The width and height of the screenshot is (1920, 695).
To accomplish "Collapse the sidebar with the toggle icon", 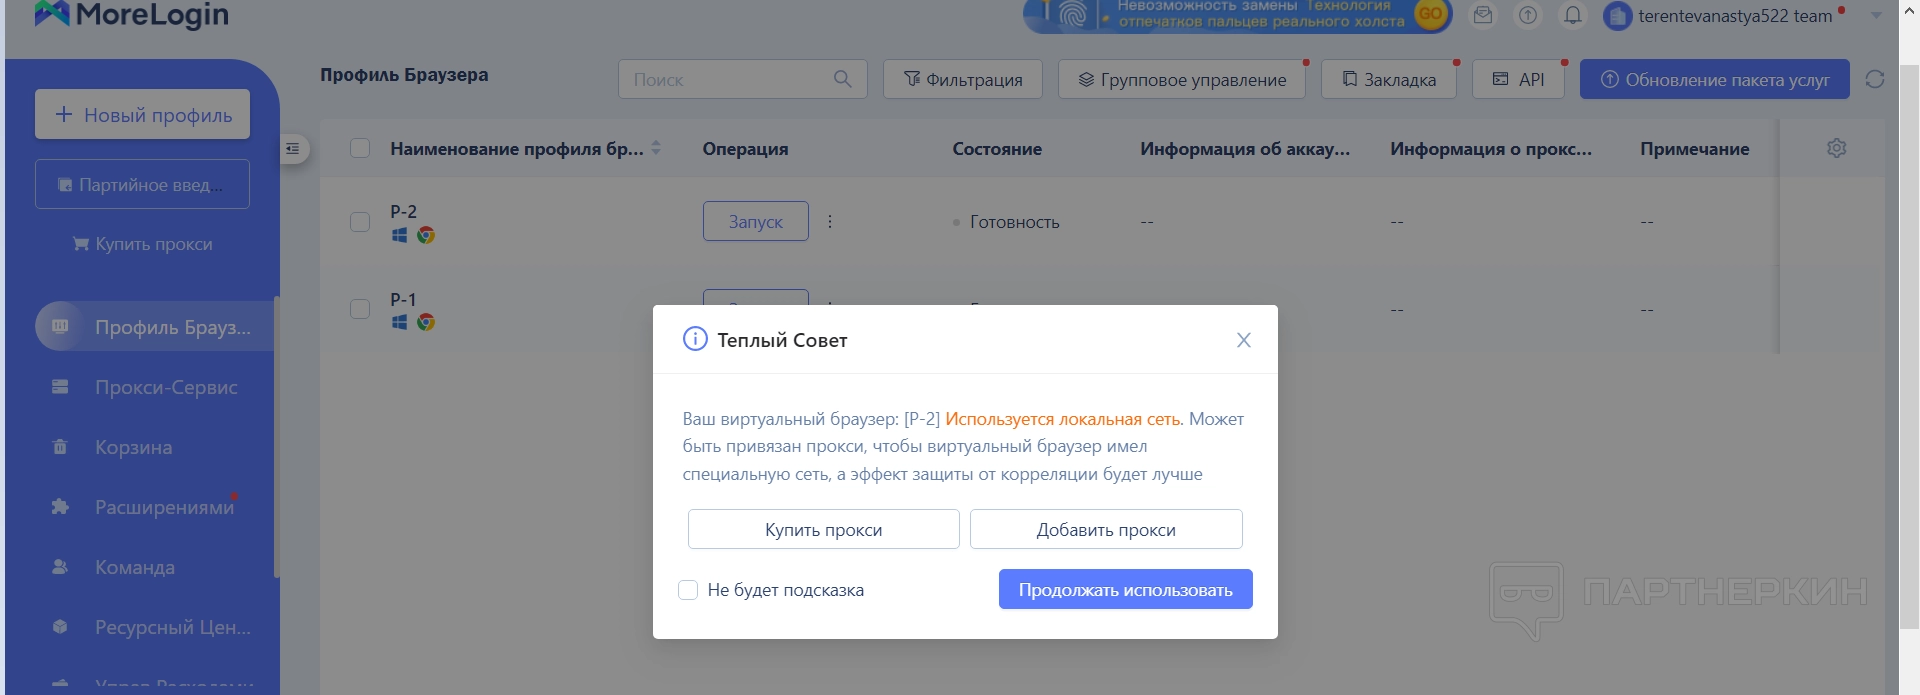I will point(292,149).
